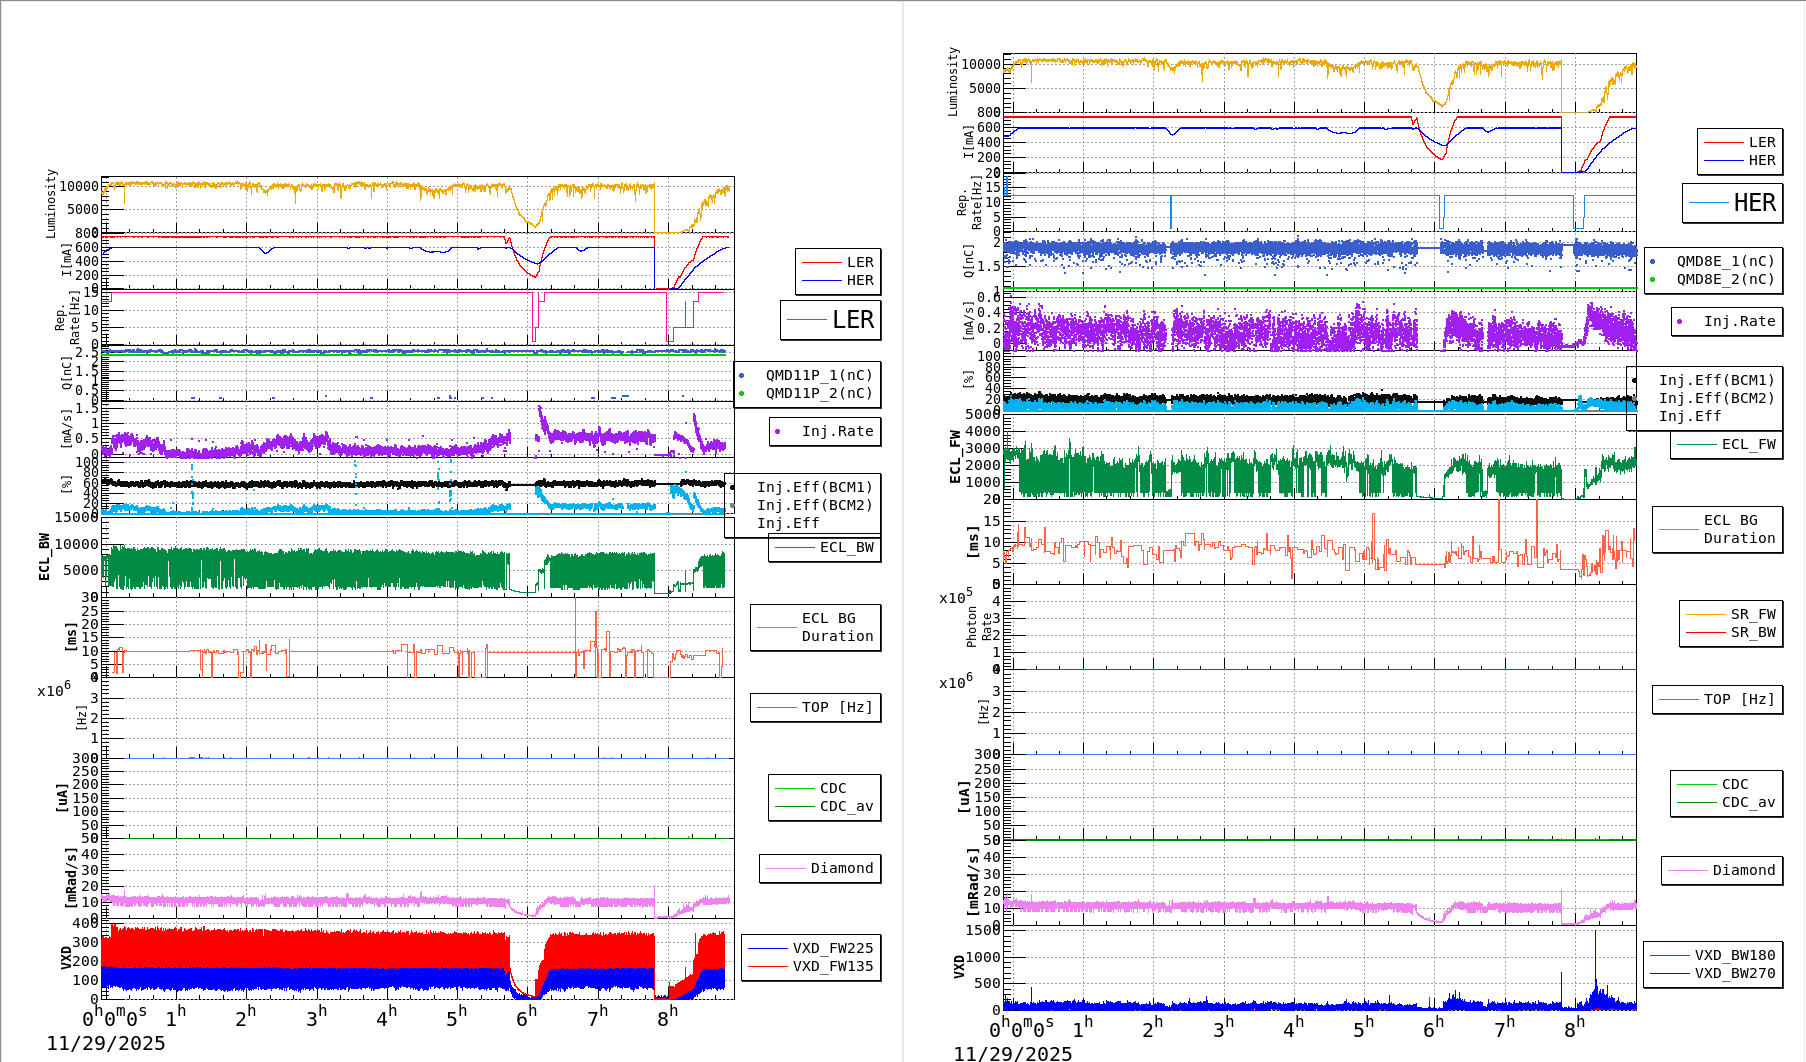Open the CDC / CDC_av legend box on the right
Screen dimensions: 1806x1062
click(x=1725, y=793)
